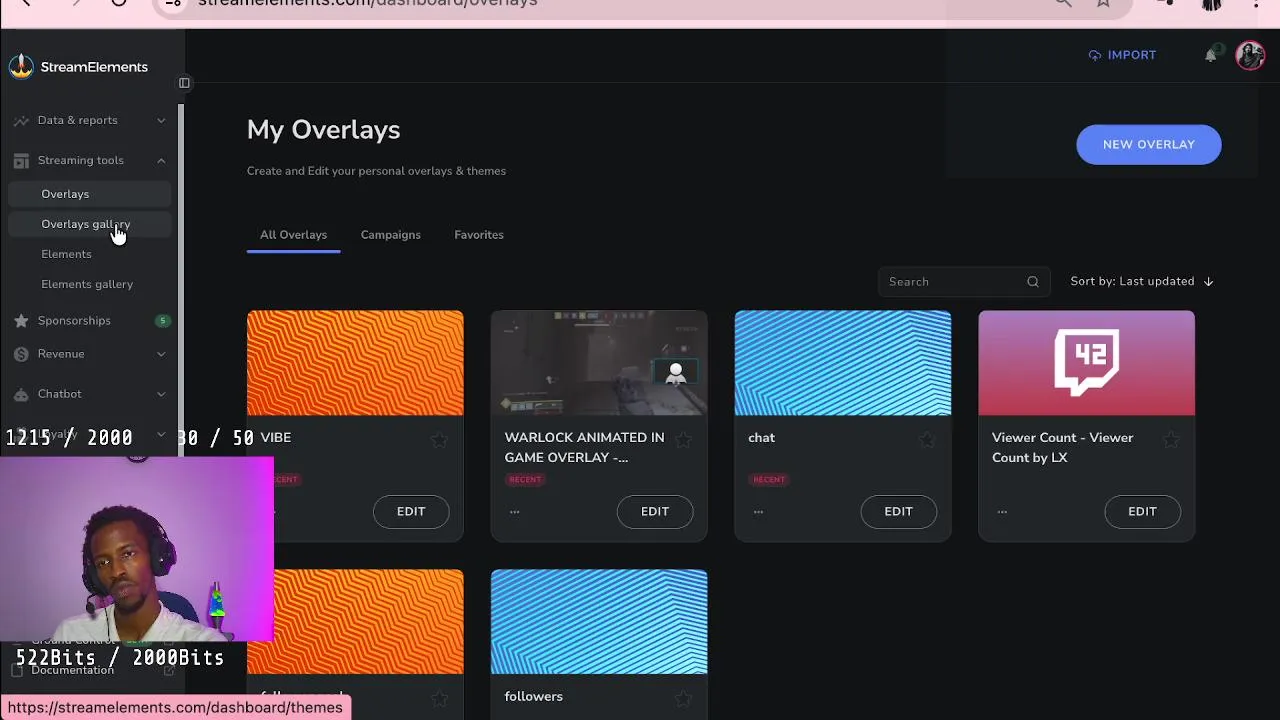Screen dimensions: 1280x720
Task: Click the Import cloud icon
Action: [x=1094, y=55]
